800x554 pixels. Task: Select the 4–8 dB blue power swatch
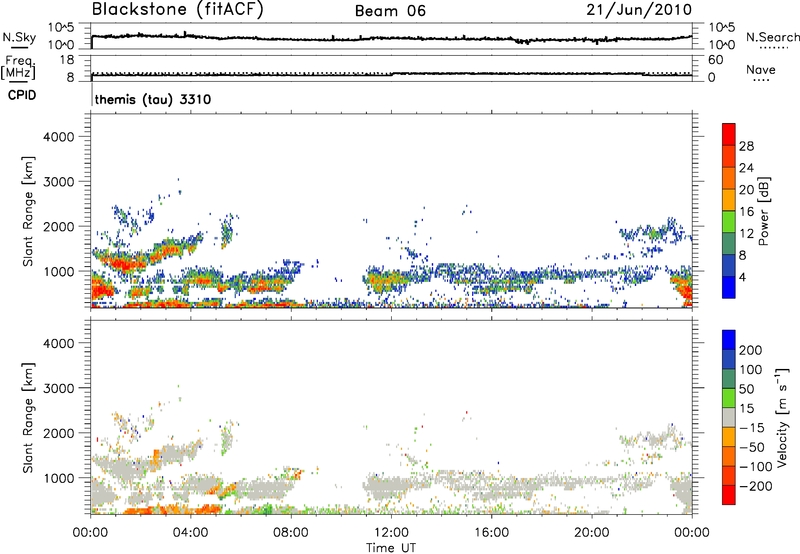click(729, 265)
